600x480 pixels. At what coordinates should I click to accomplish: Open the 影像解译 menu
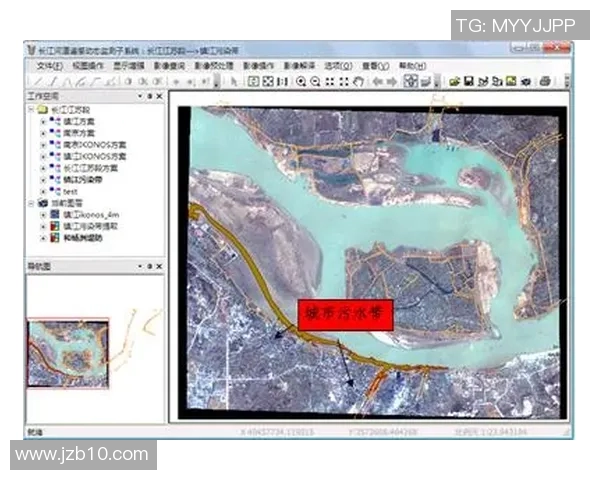[299, 66]
